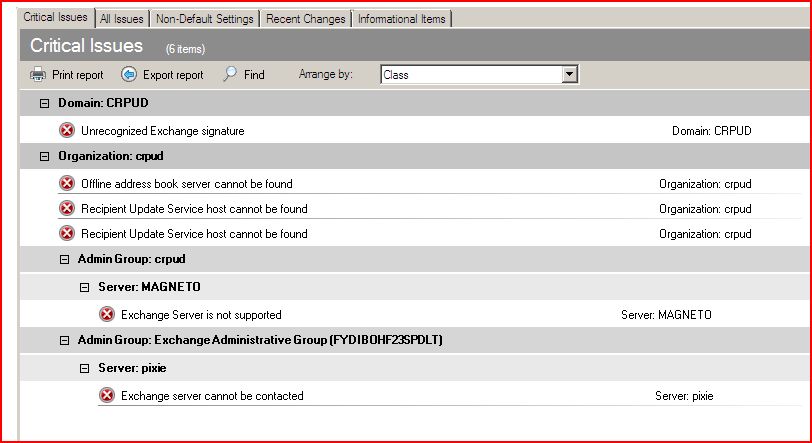Click error icon beside Exchange server cannot be contacted

tap(107, 395)
